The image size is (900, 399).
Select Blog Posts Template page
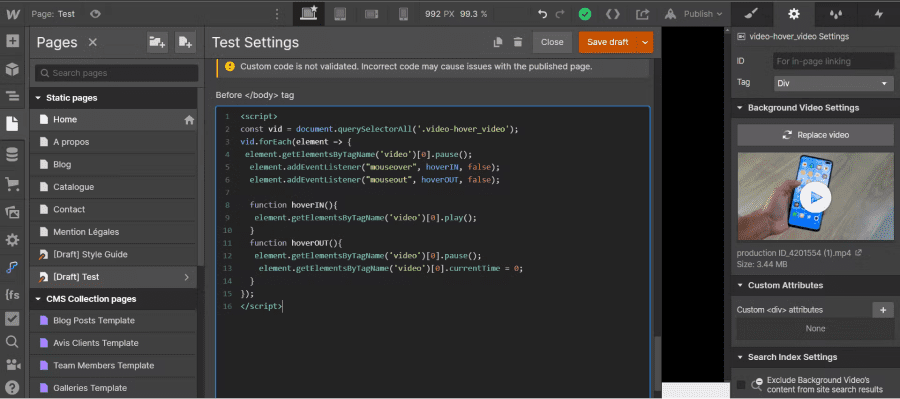tap(114, 320)
